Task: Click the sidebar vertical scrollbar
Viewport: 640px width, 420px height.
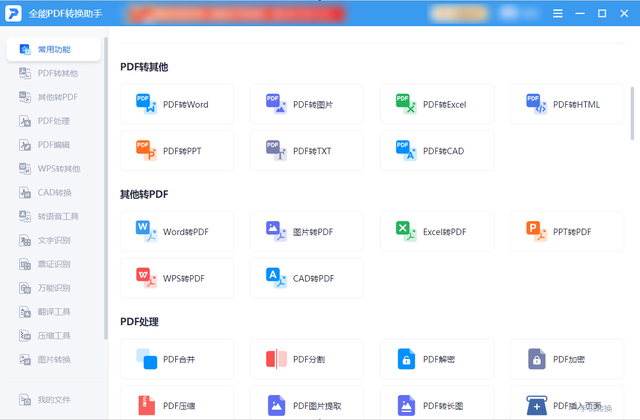Action: click(x=106, y=189)
